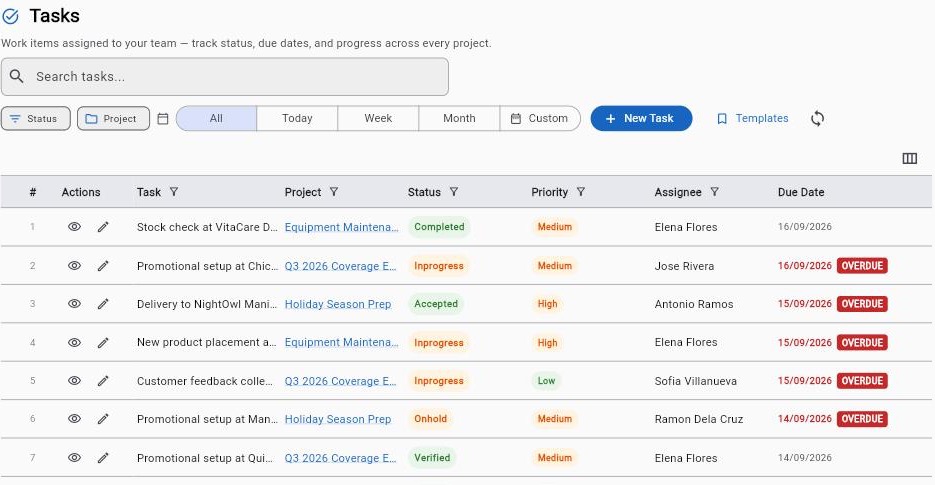Edit the Promotional setup at Qui task

(x=103, y=458)
